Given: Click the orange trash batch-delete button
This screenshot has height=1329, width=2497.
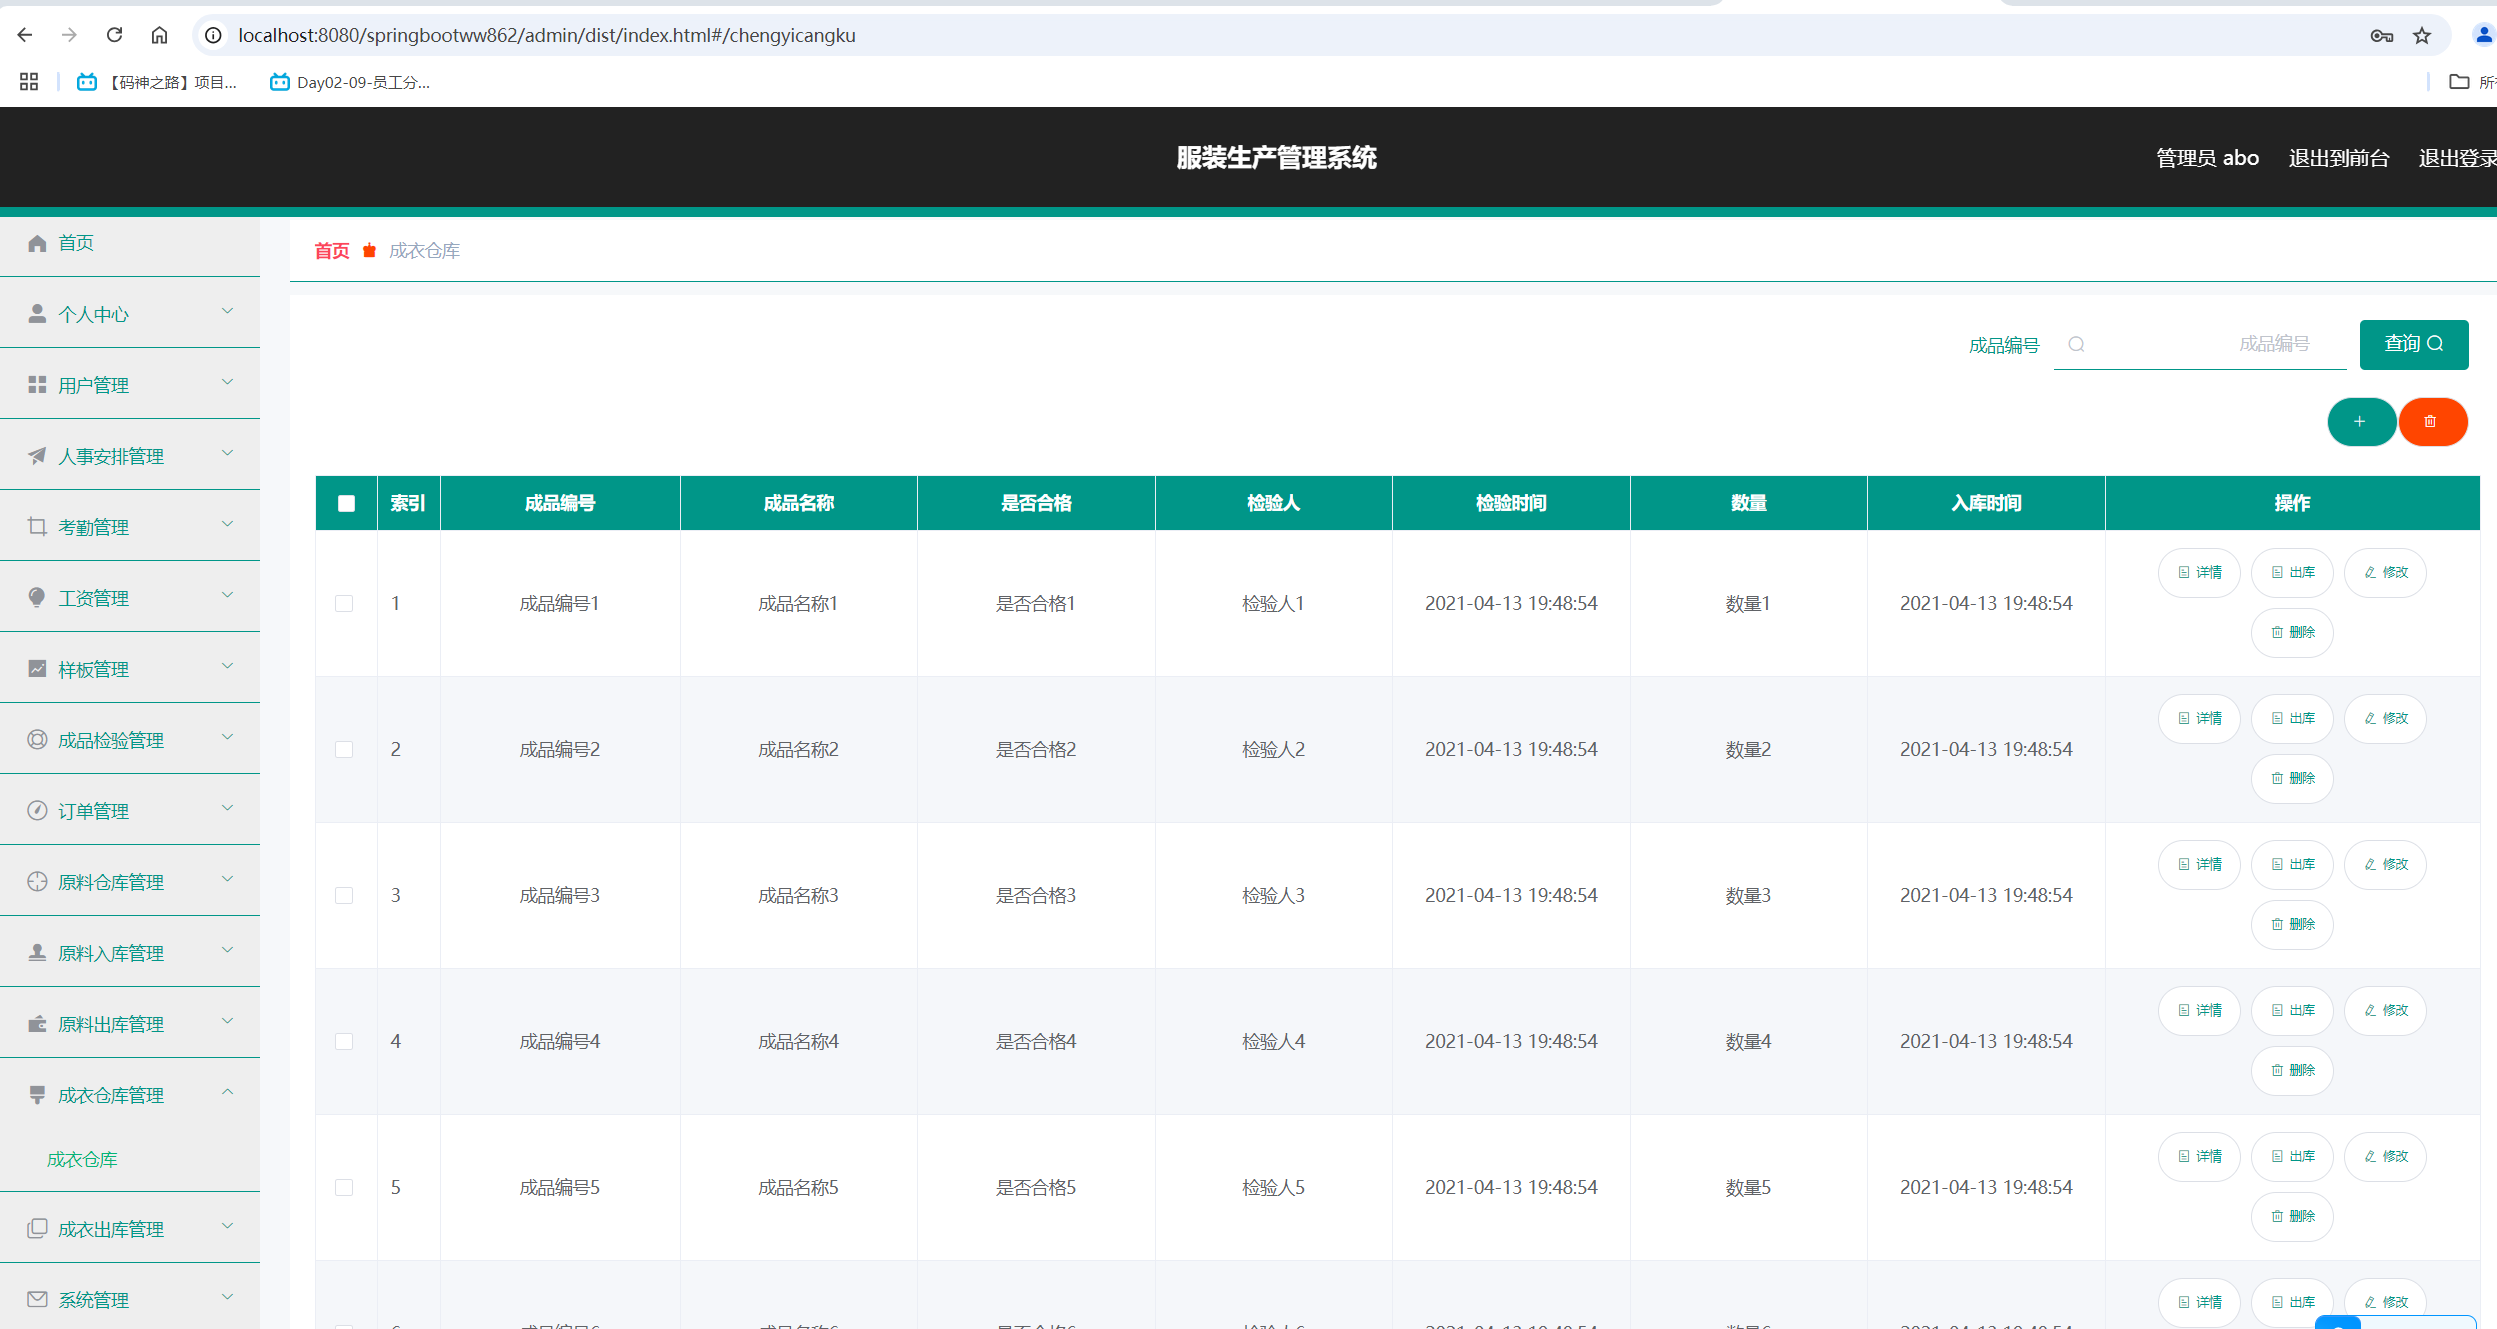Looking at the screenshot, I should pos(2431,422).
